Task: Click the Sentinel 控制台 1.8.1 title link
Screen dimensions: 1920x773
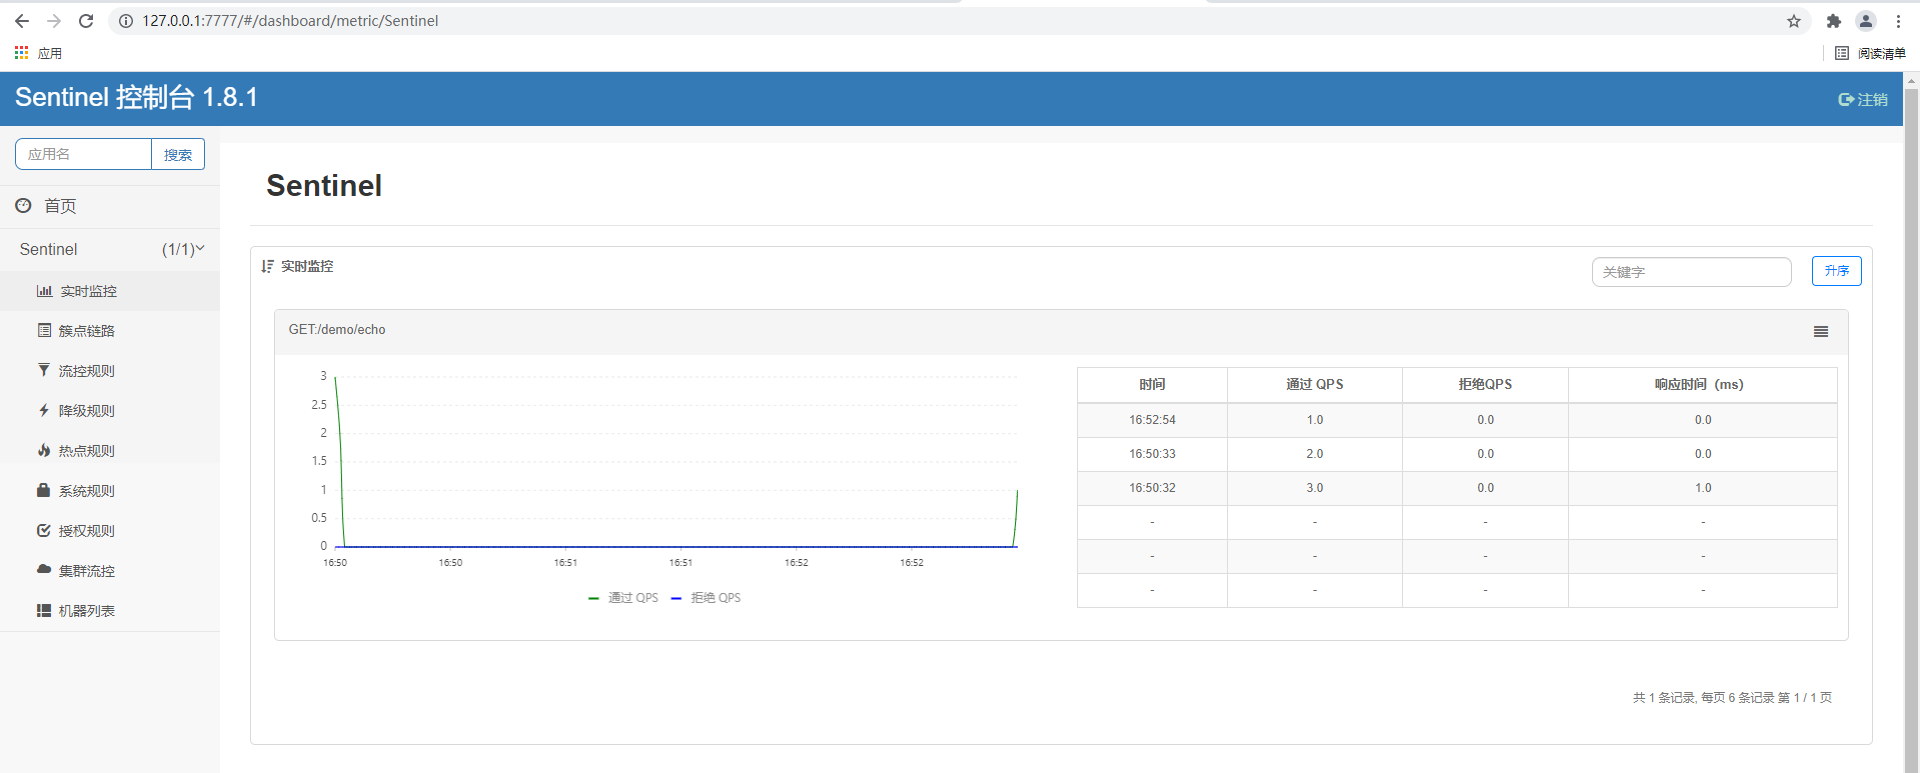Action: coord(136,97)
